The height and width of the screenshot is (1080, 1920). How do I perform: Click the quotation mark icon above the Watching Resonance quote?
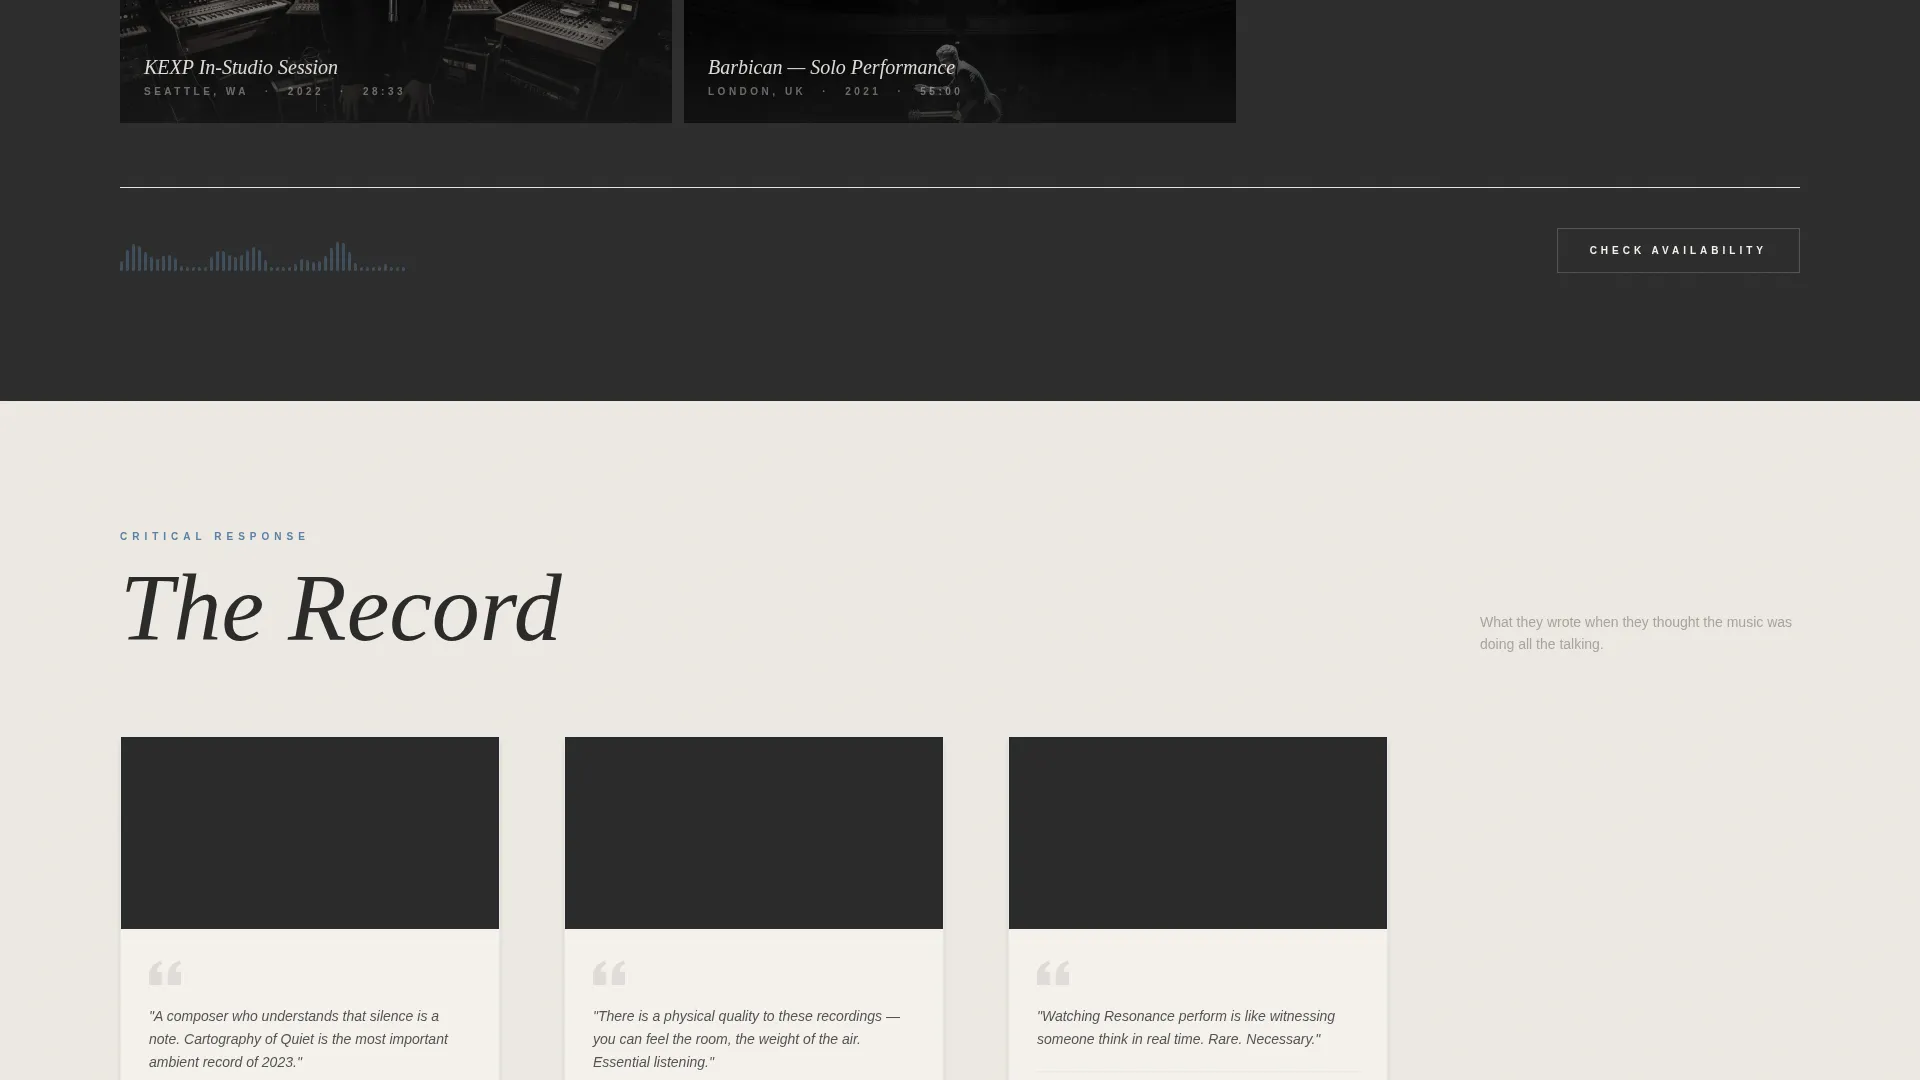[1053, 973]
